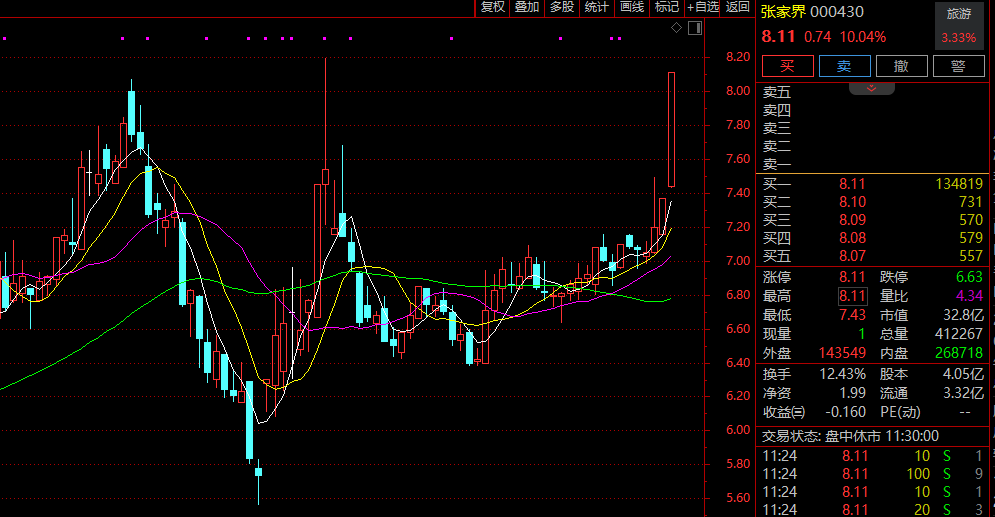Open the 旅游 sector box
995x517 pixels.
(x=958, y=26)
